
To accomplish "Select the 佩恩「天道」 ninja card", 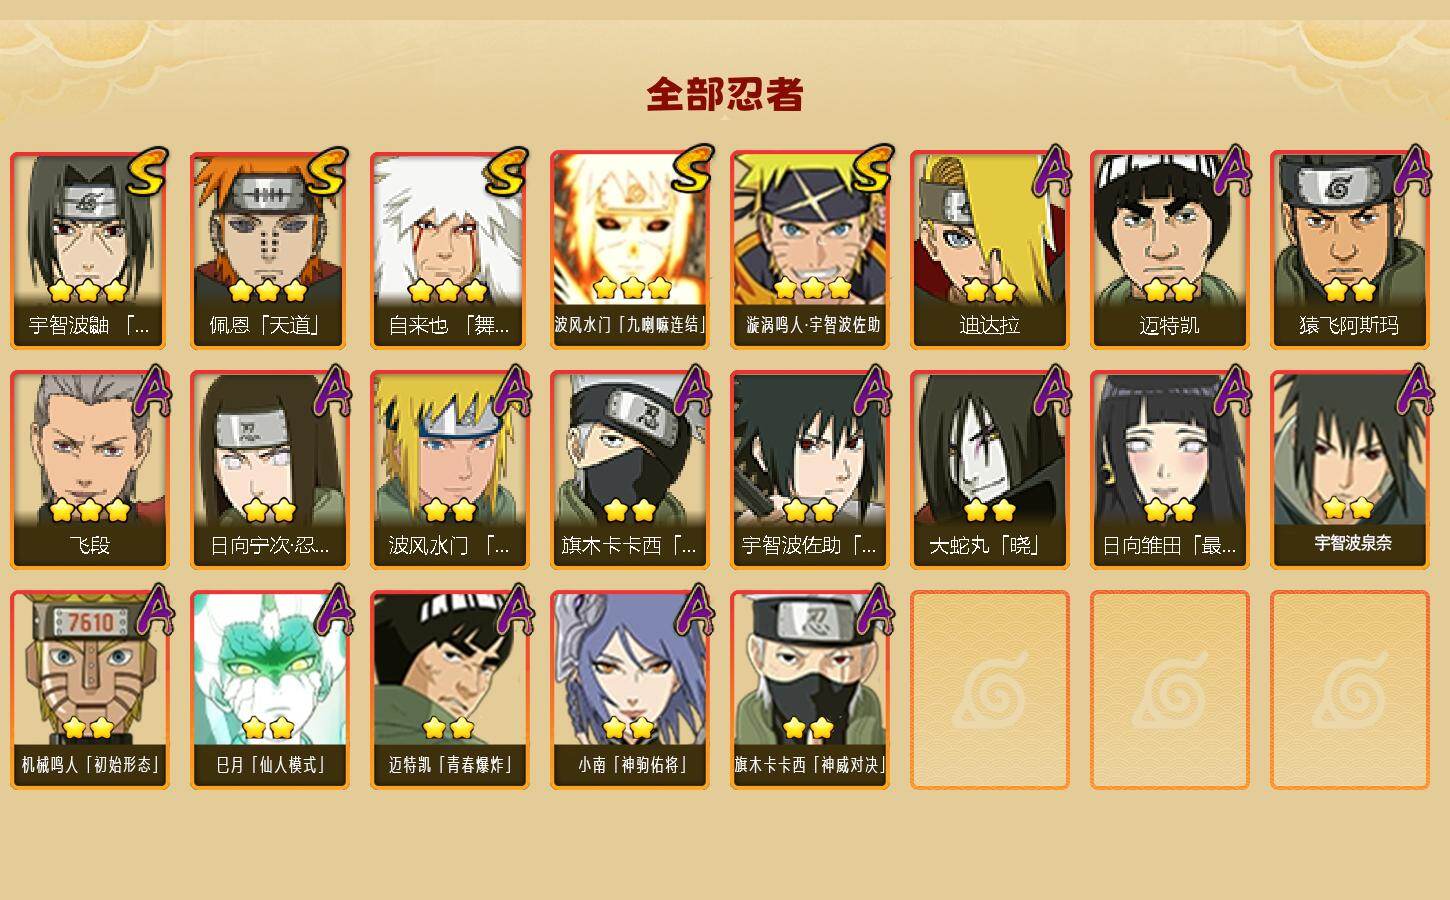I will coord(269,250).
